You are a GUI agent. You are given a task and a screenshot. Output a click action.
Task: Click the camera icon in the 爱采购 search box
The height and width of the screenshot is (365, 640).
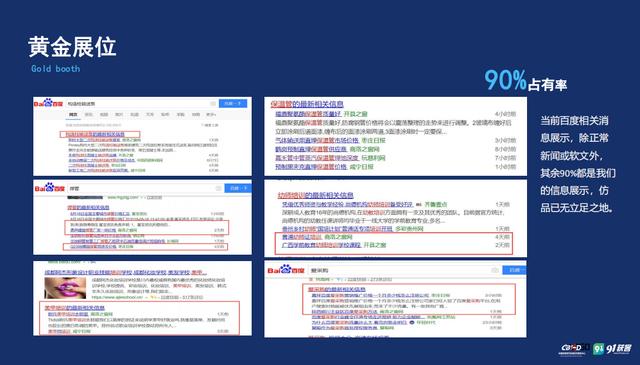click(495, 270)
